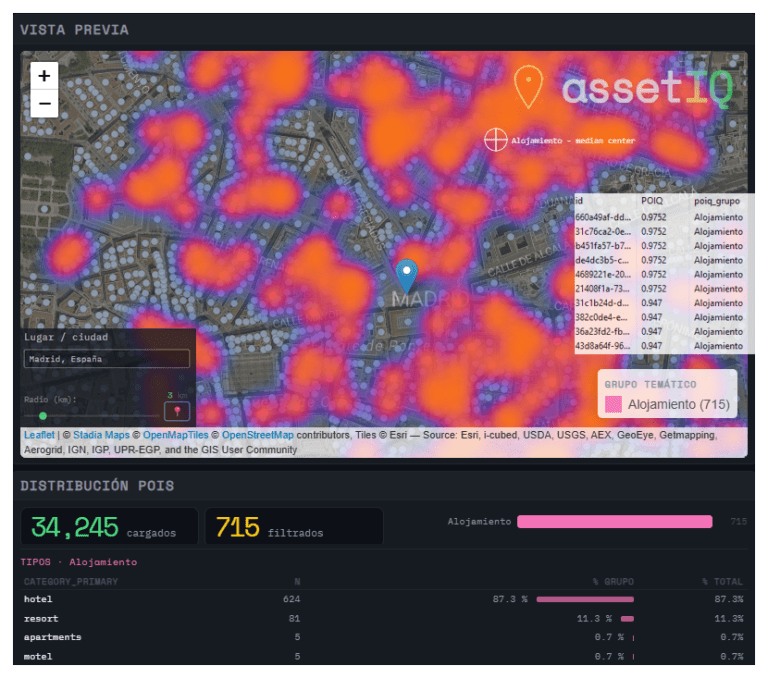Click the hotel 87.3 % group bar
Screen dimensions: 768x678
click(x=585, y=599)
